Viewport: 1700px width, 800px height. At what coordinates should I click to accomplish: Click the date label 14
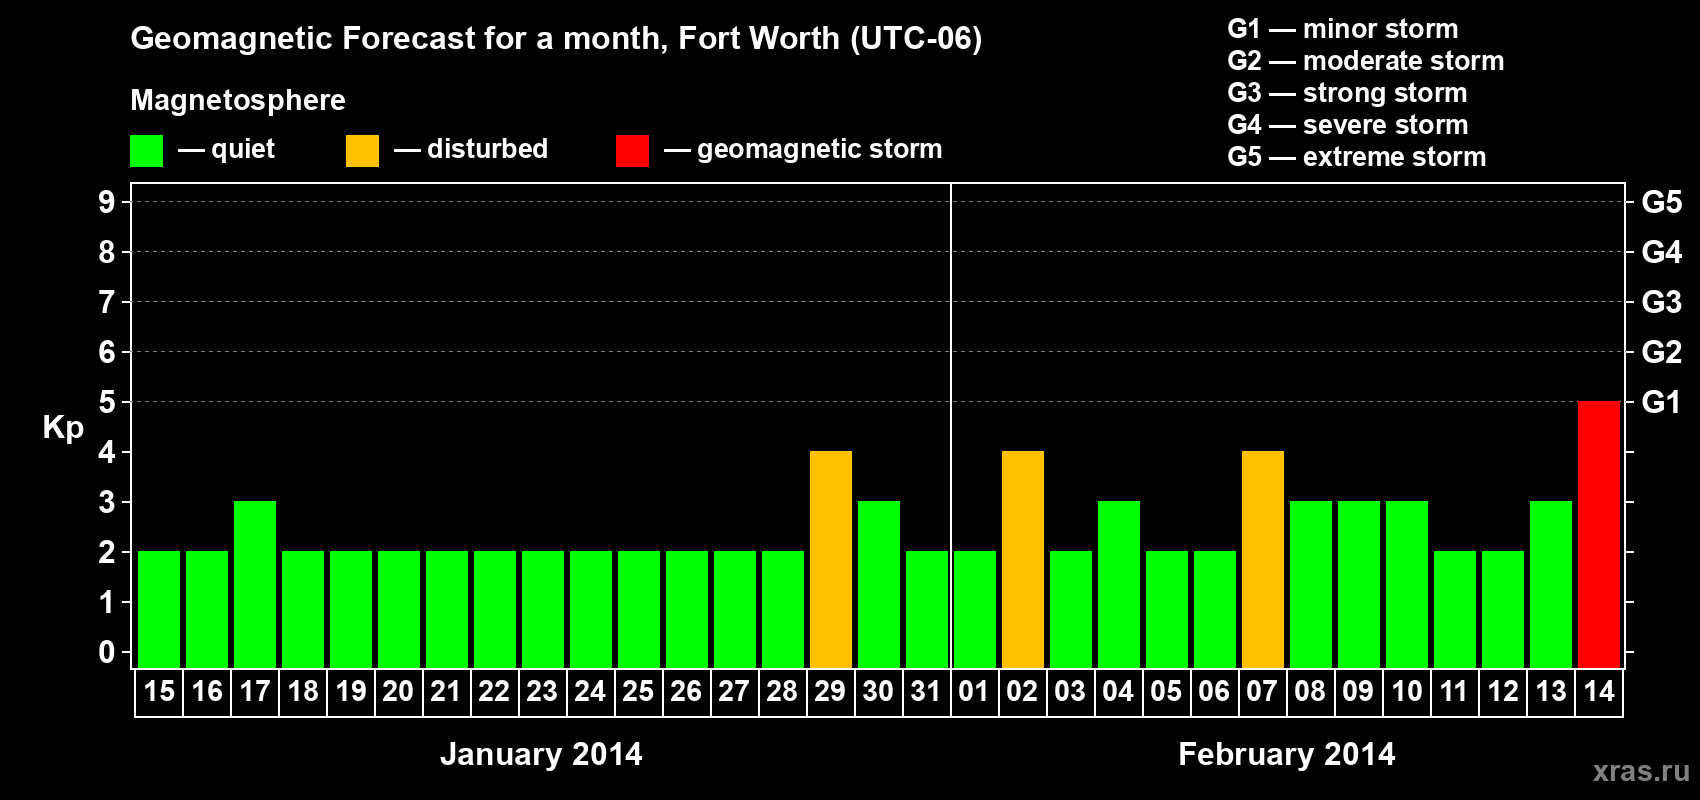click(1598, 691)
